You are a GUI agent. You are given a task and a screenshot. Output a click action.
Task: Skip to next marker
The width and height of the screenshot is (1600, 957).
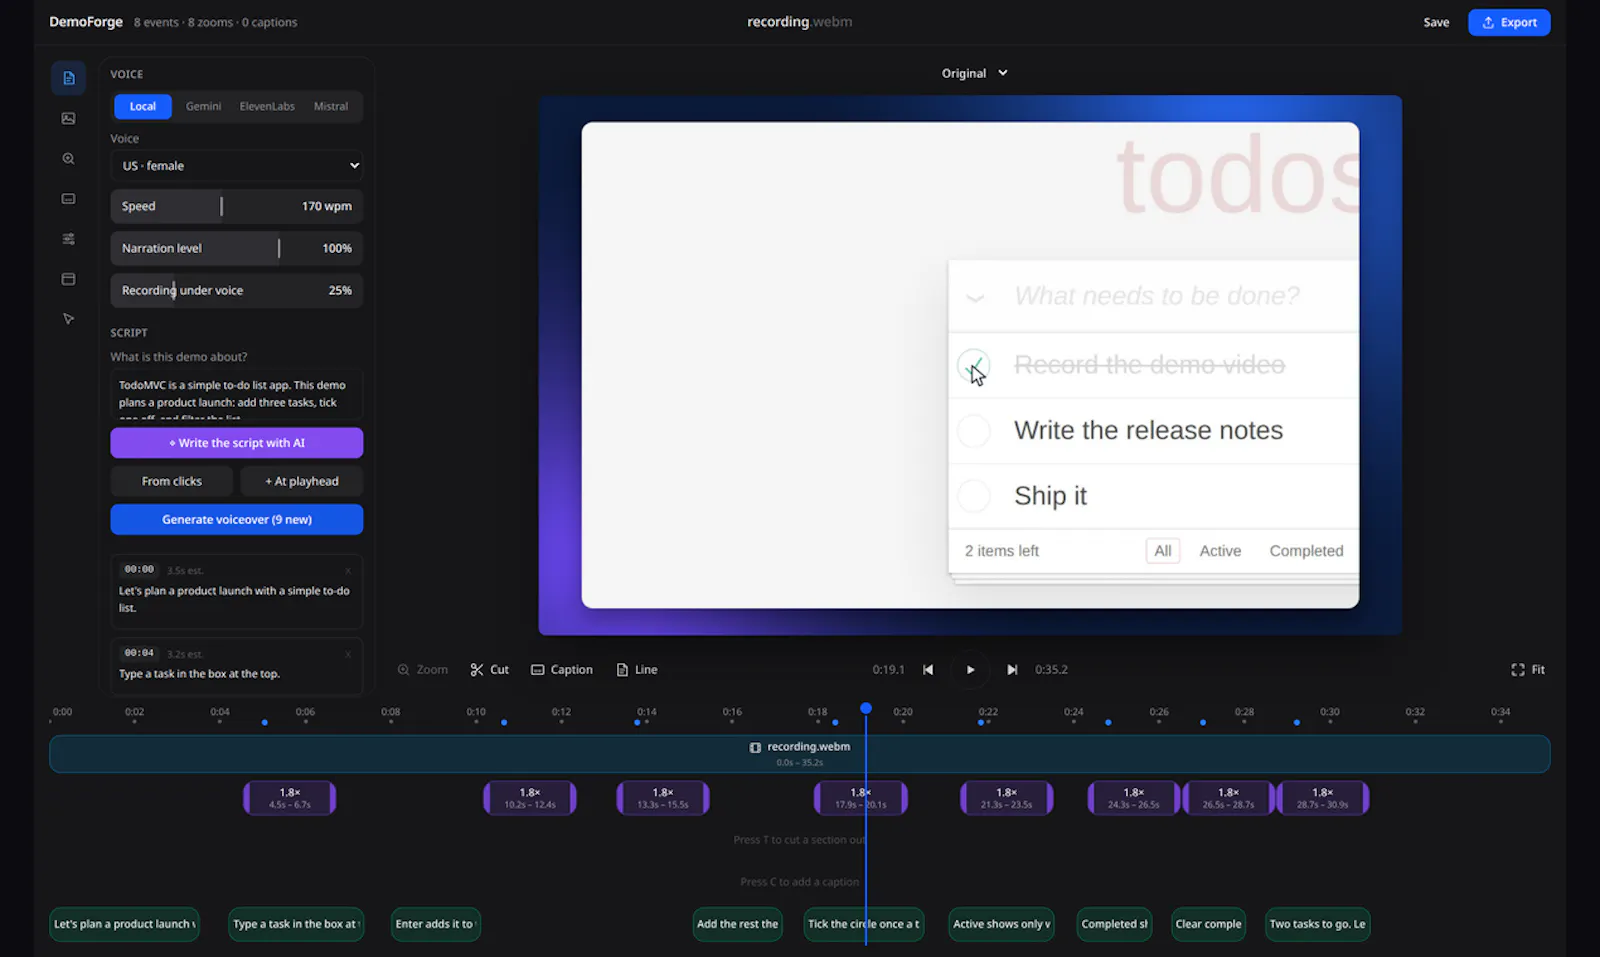pyautogui.click(x=1012, y=670)
